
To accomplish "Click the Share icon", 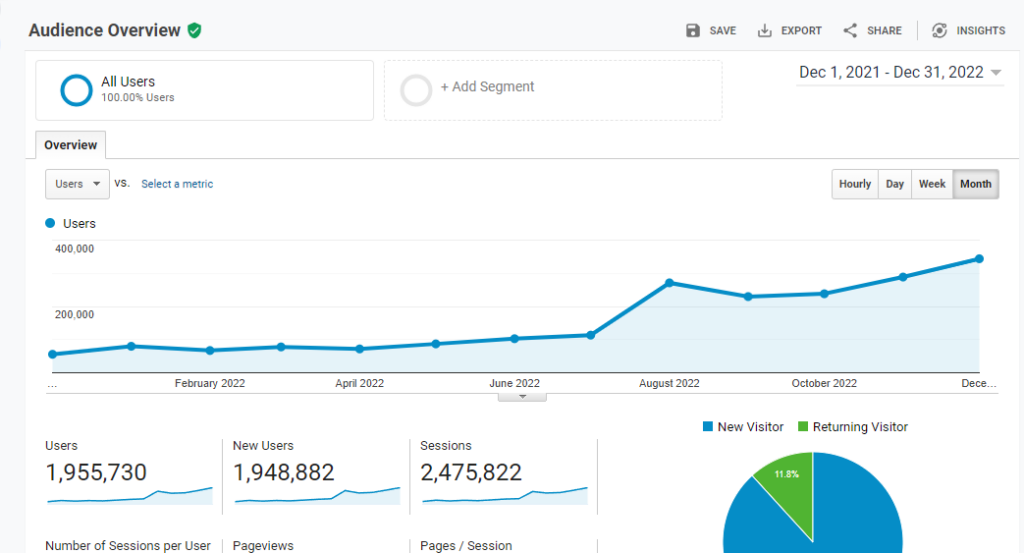I will 850,31.
